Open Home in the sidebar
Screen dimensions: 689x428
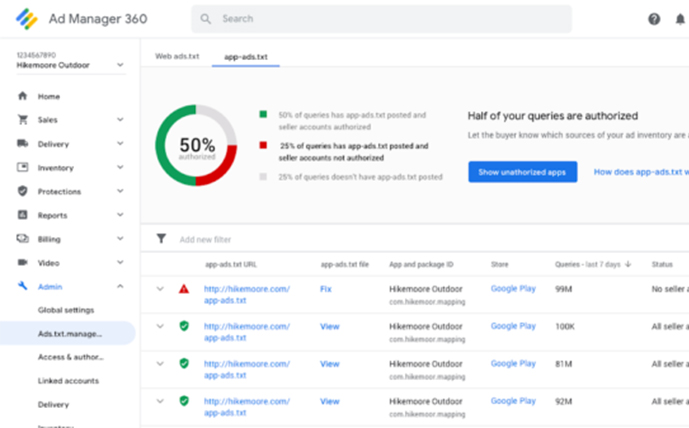[49, 96]
